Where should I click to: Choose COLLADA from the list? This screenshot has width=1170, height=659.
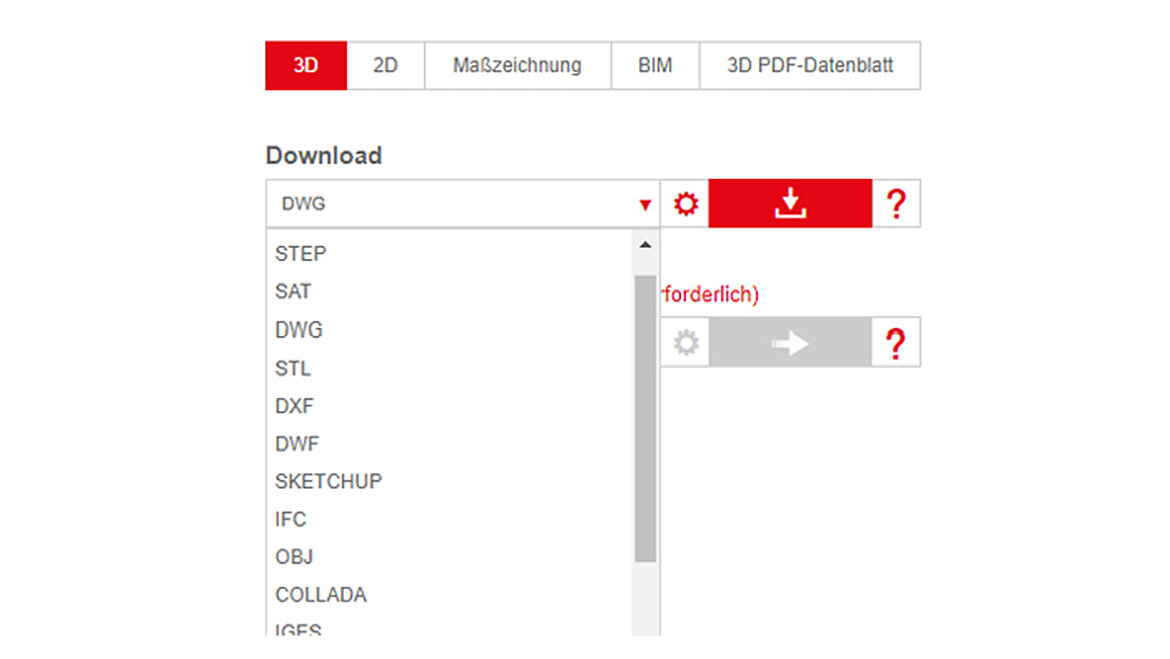[321, 594]
